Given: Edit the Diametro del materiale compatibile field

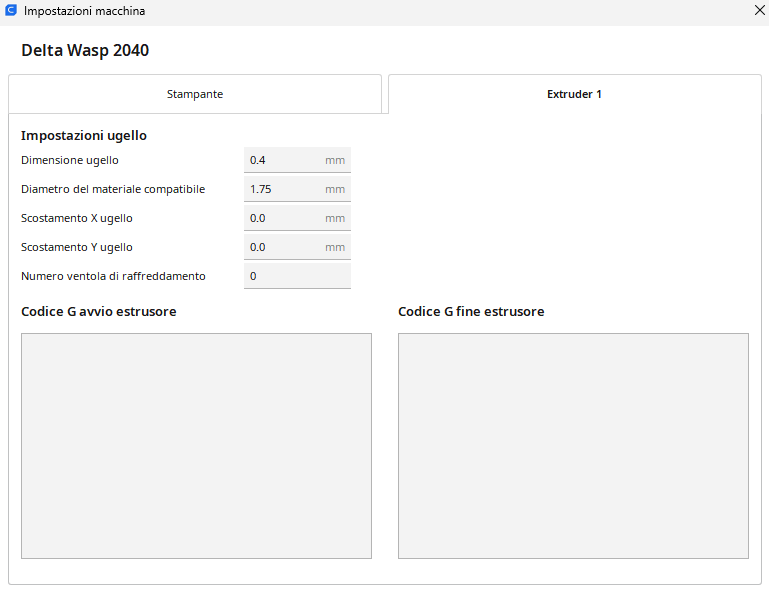Looking at the screenshot, I should [297, 189].
